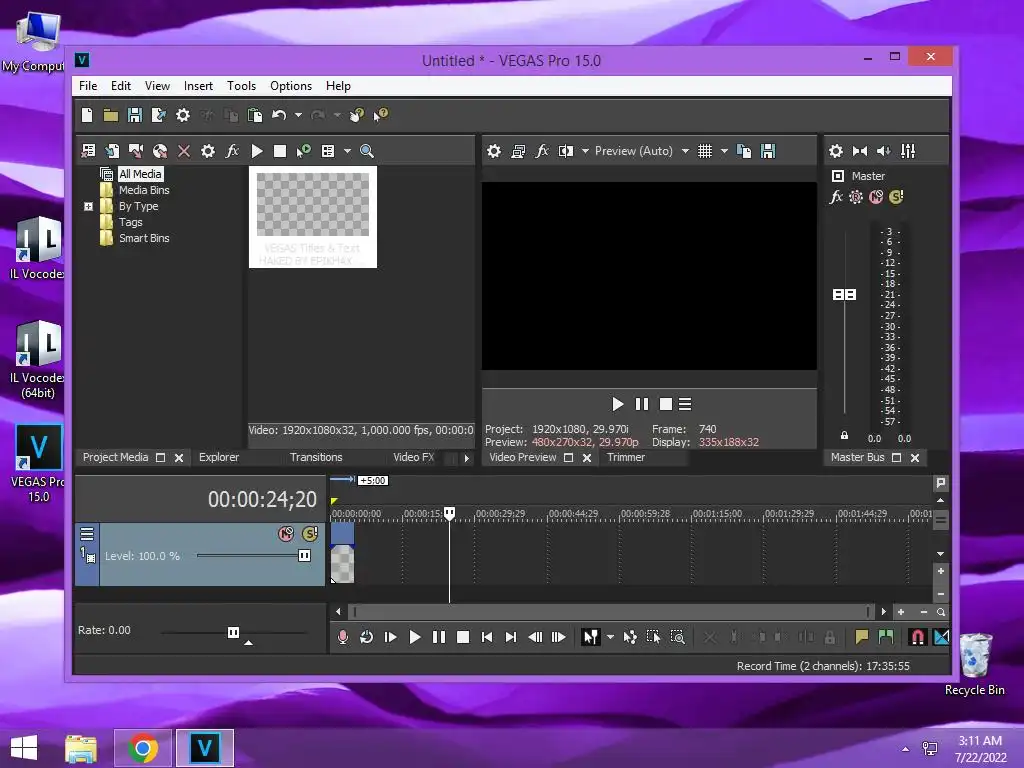
Task: Open Master FX in Master Bus
Action: click(836, 197)
